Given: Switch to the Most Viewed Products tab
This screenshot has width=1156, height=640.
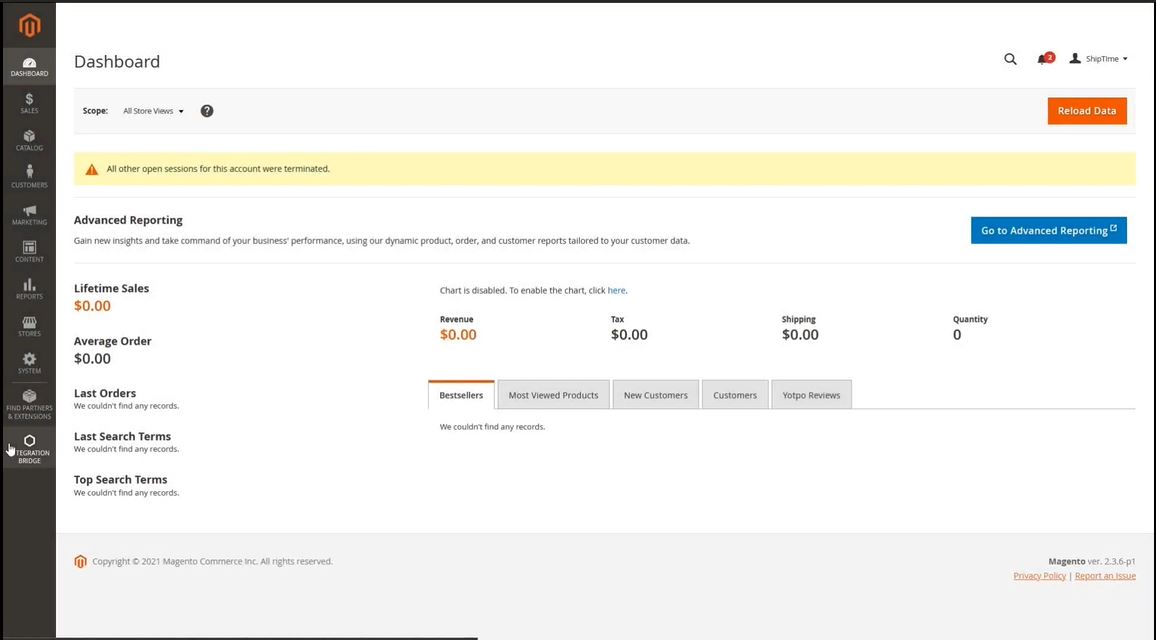Looking at the screenshot, I should (x=553, y=395).
